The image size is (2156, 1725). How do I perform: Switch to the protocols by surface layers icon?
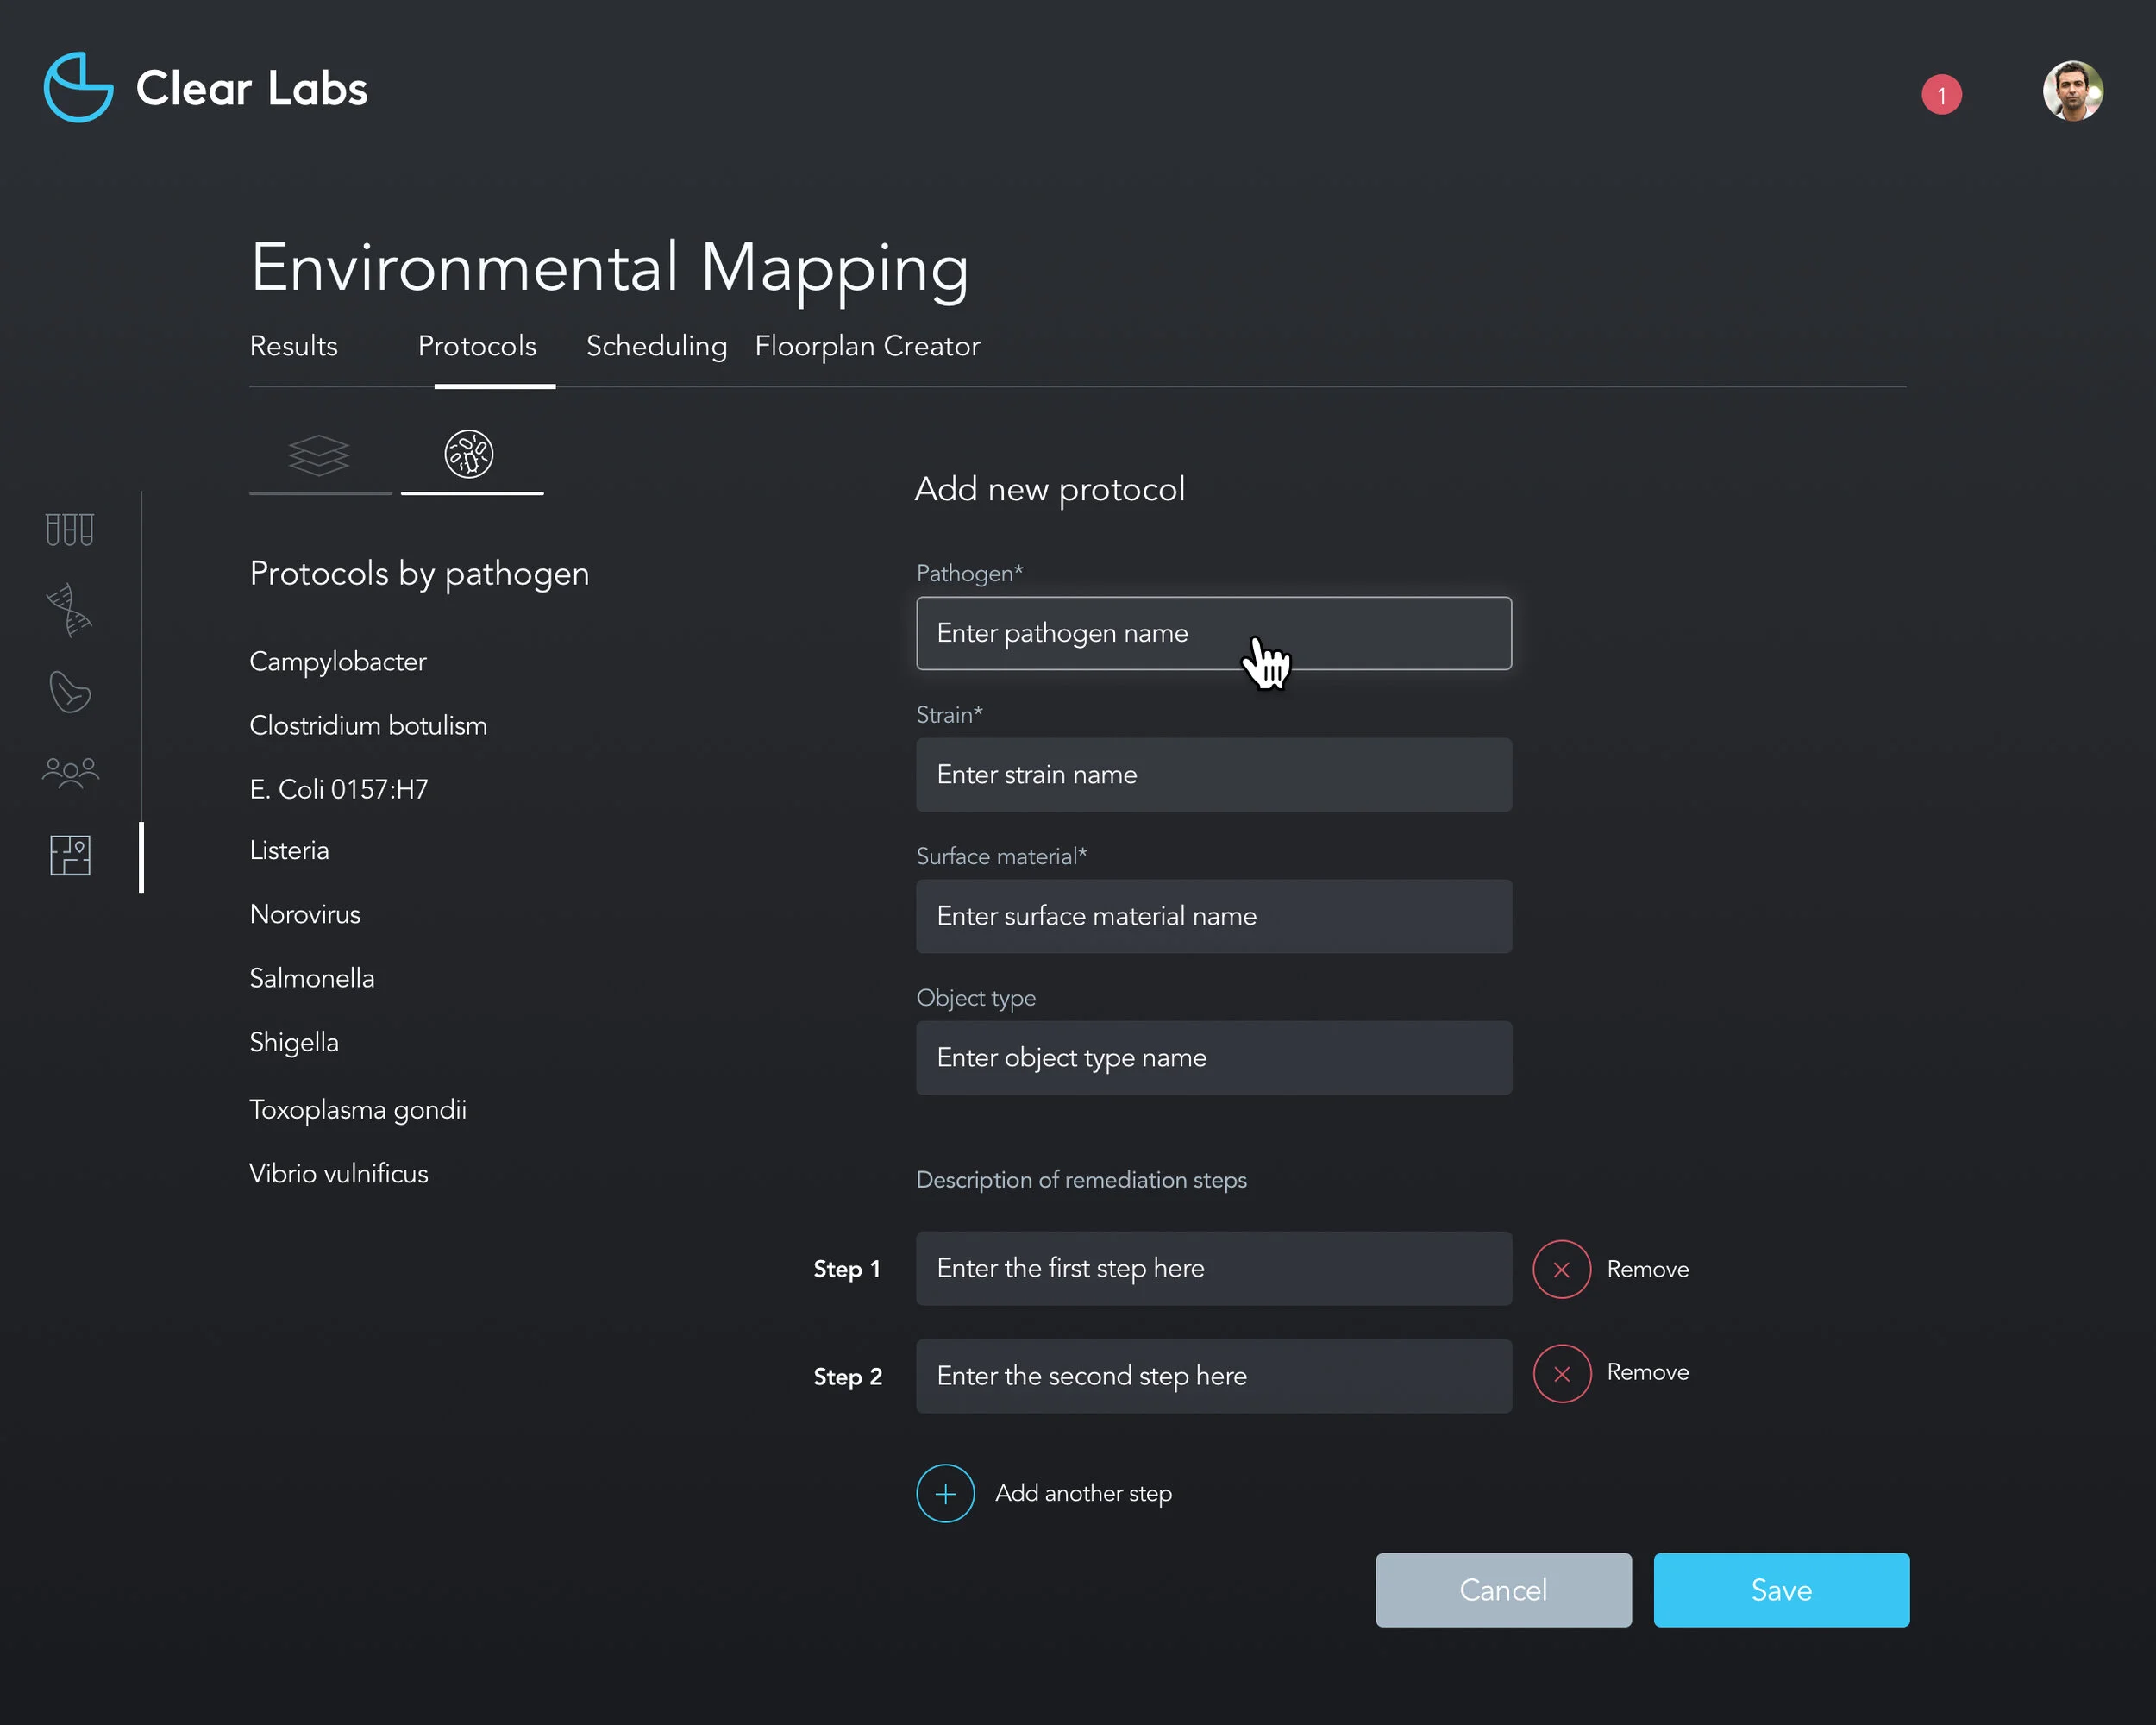(319, 455)
